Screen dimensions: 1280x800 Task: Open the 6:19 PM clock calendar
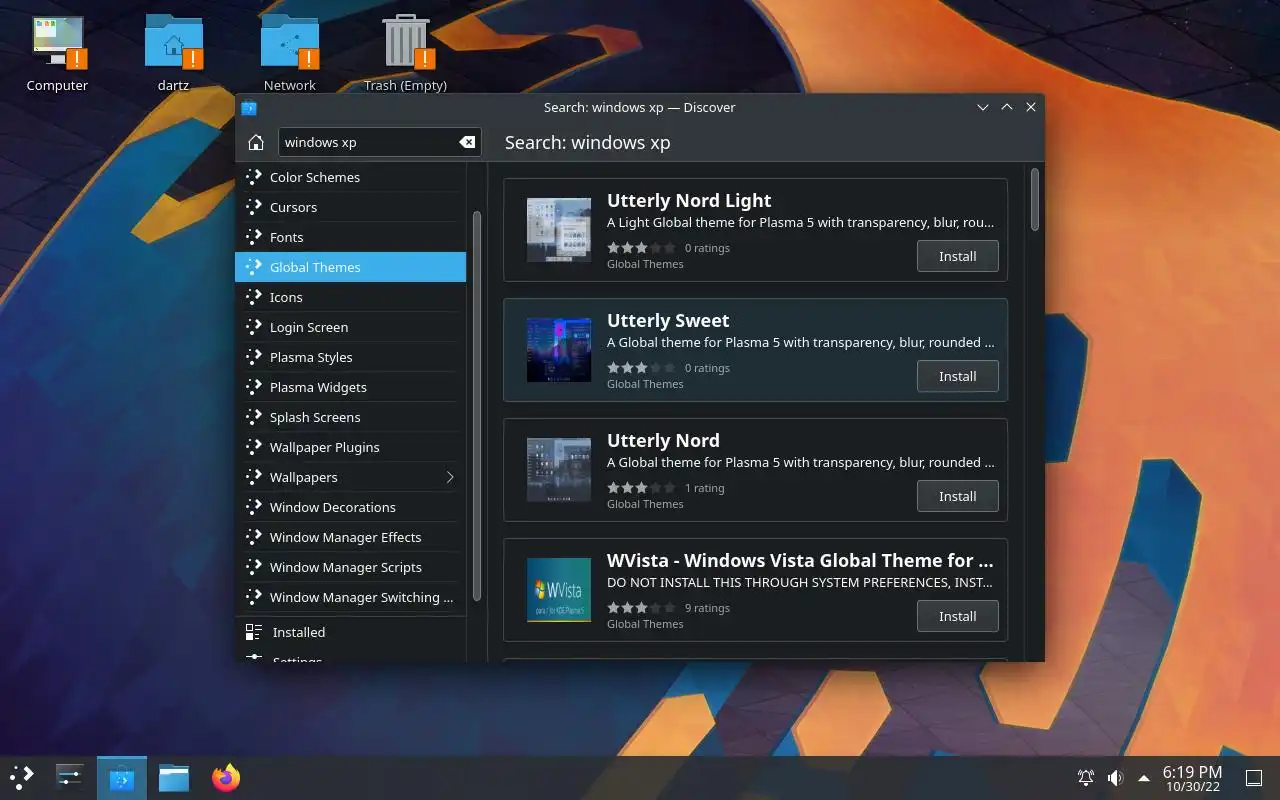tap(1192, 778)
